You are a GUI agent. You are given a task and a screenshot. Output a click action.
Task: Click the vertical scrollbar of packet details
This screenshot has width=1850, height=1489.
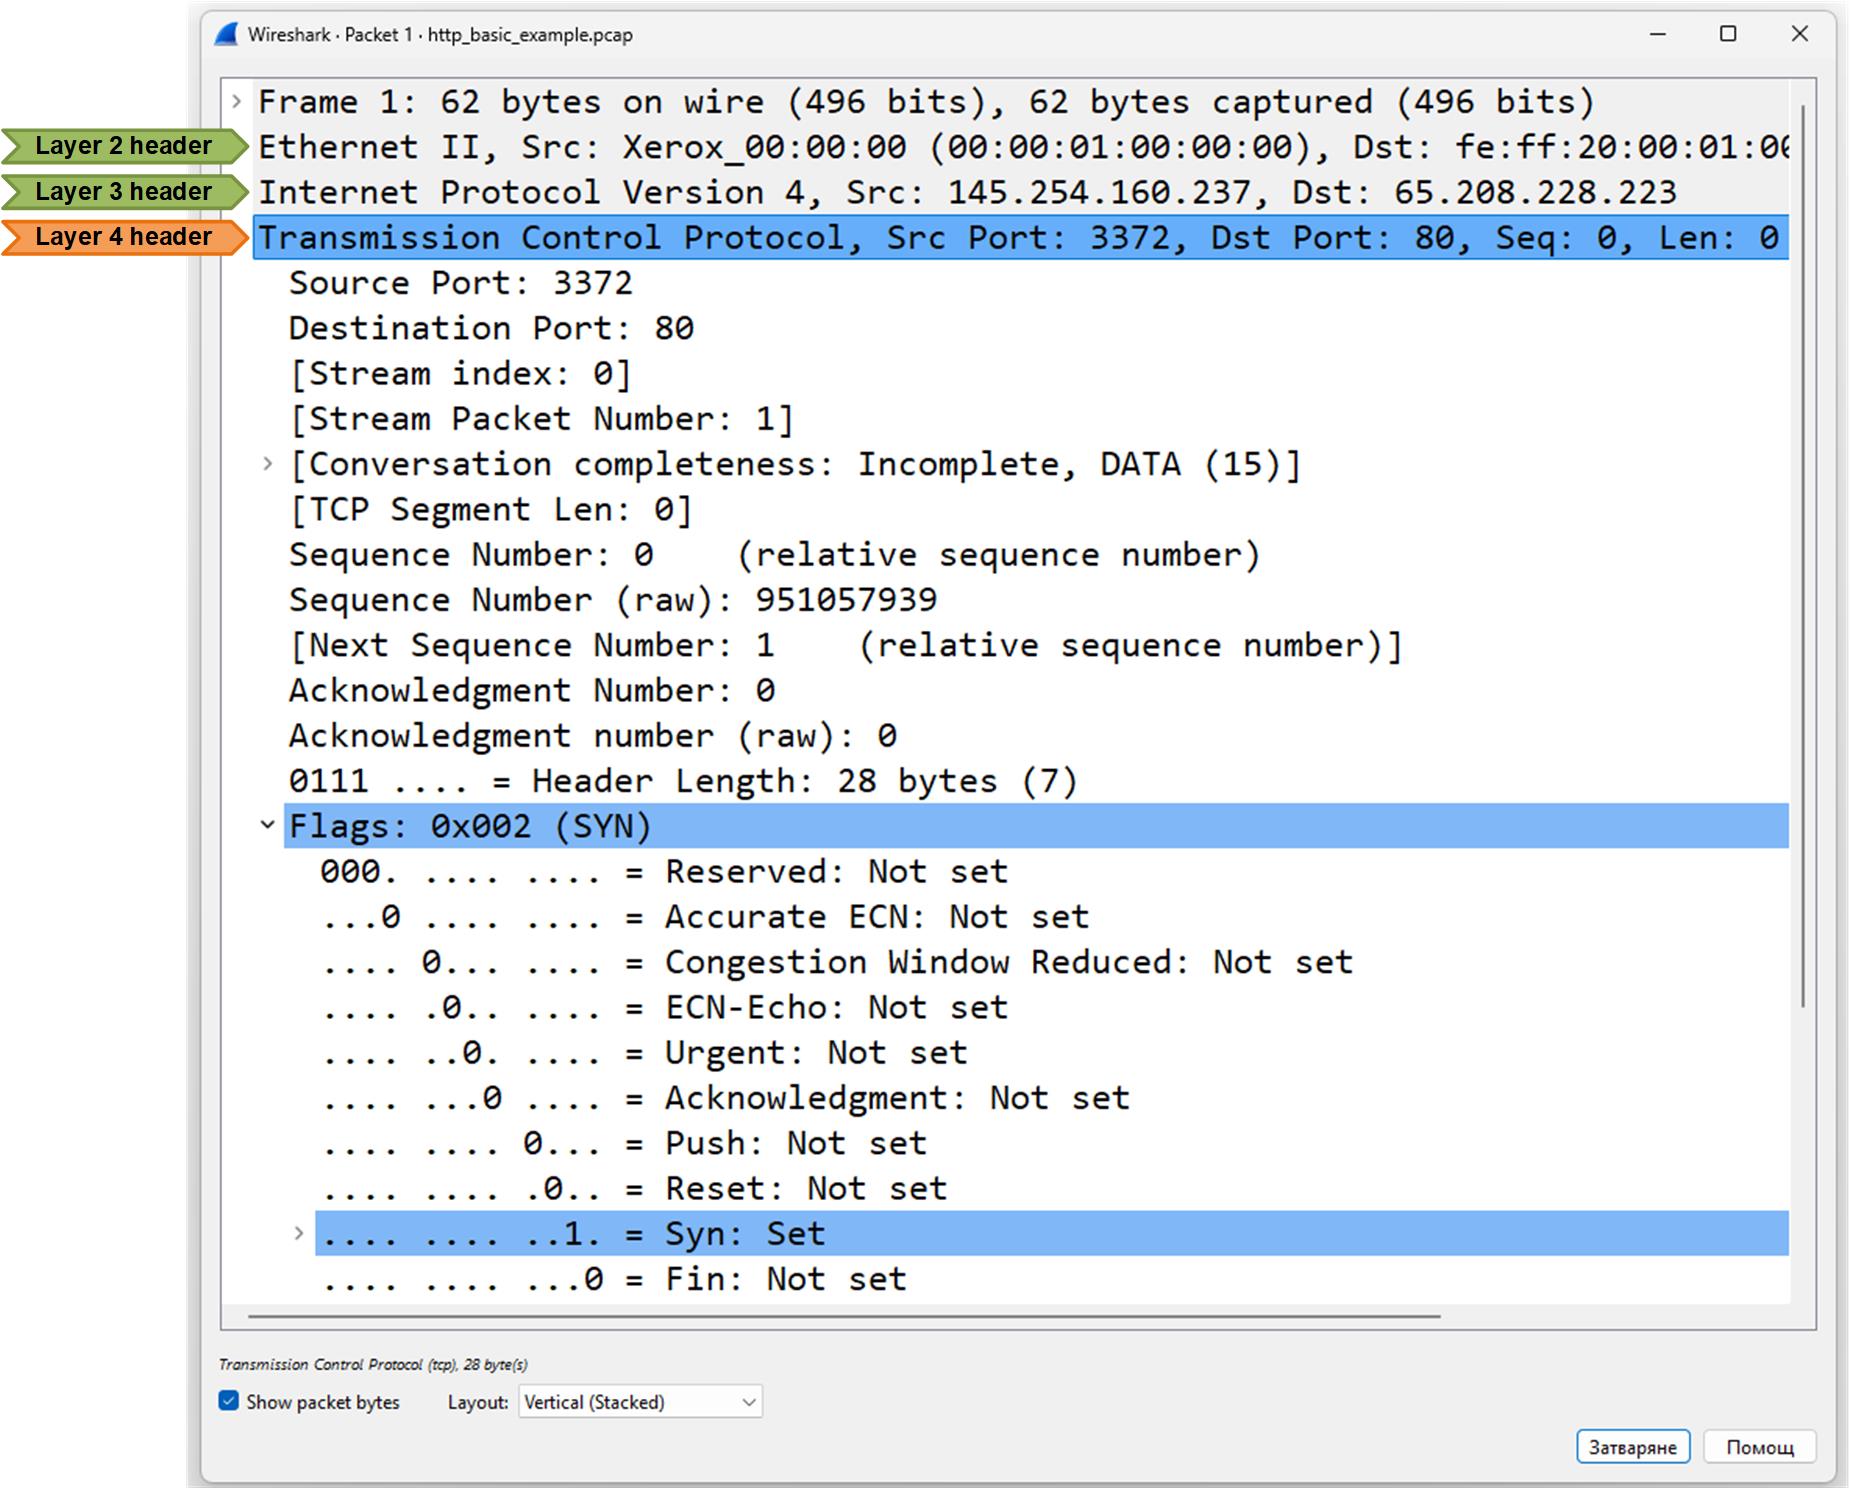tap(1803, 550)
